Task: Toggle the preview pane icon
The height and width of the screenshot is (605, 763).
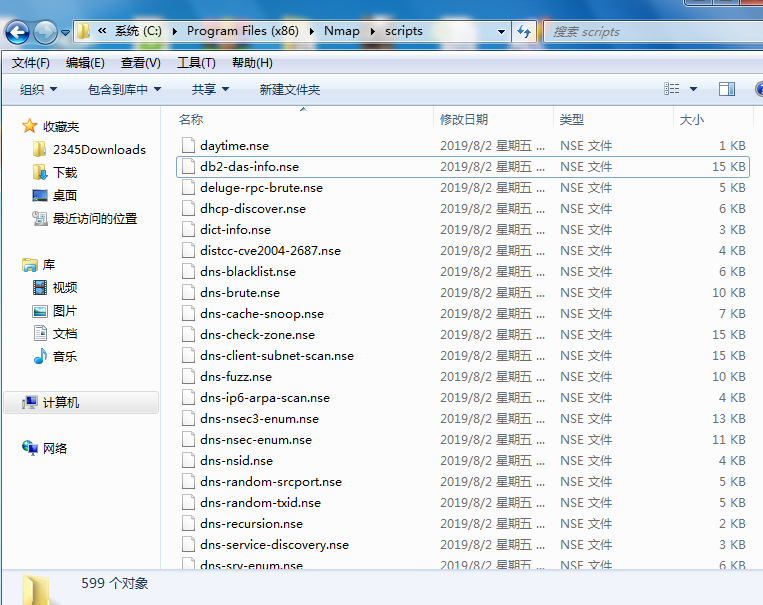Action: [x=727, y=89]
